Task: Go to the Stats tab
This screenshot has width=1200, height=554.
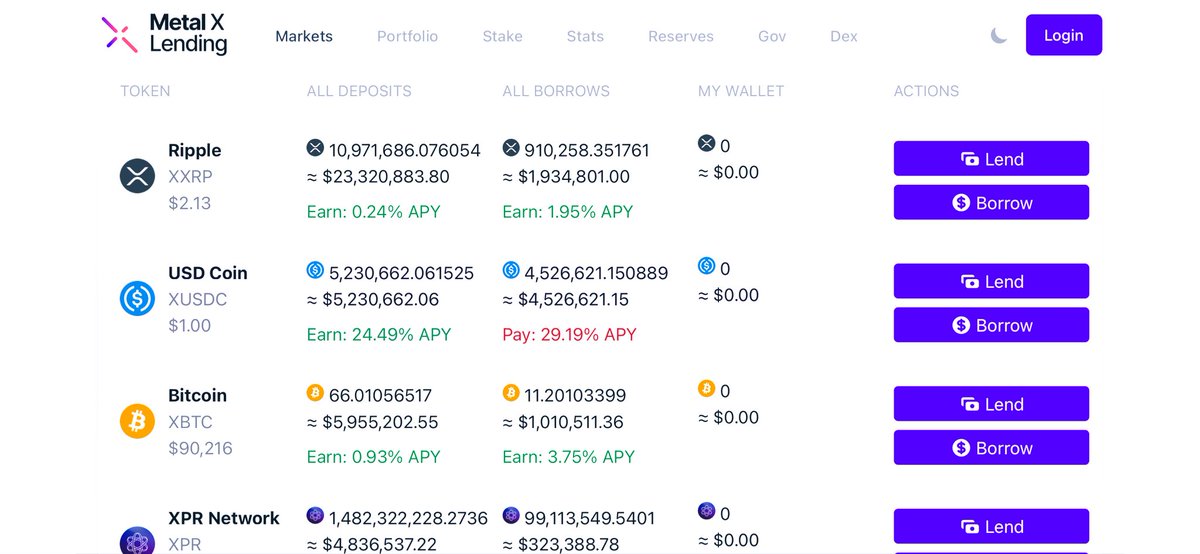Action: tap(585, 36)
